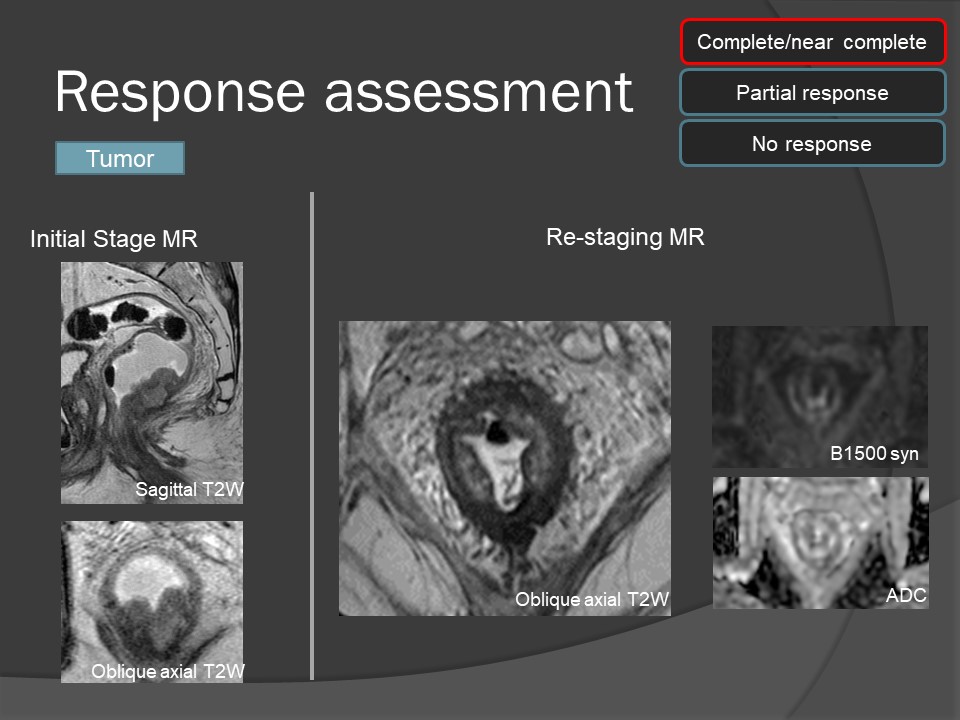This screenshot has width=960, height=720.
Task: Open the ADC map image
Action: 820,540
